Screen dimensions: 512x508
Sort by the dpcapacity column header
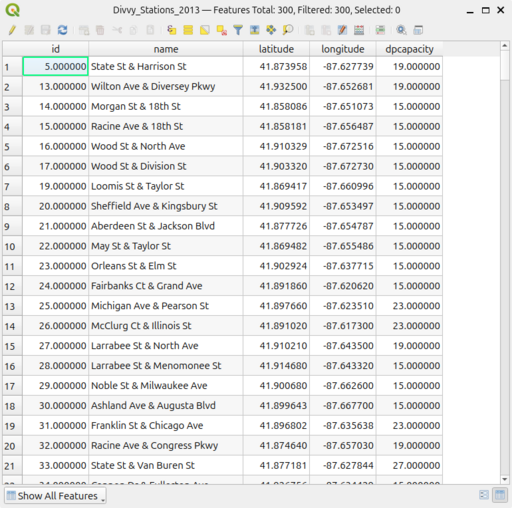(409, 49)
